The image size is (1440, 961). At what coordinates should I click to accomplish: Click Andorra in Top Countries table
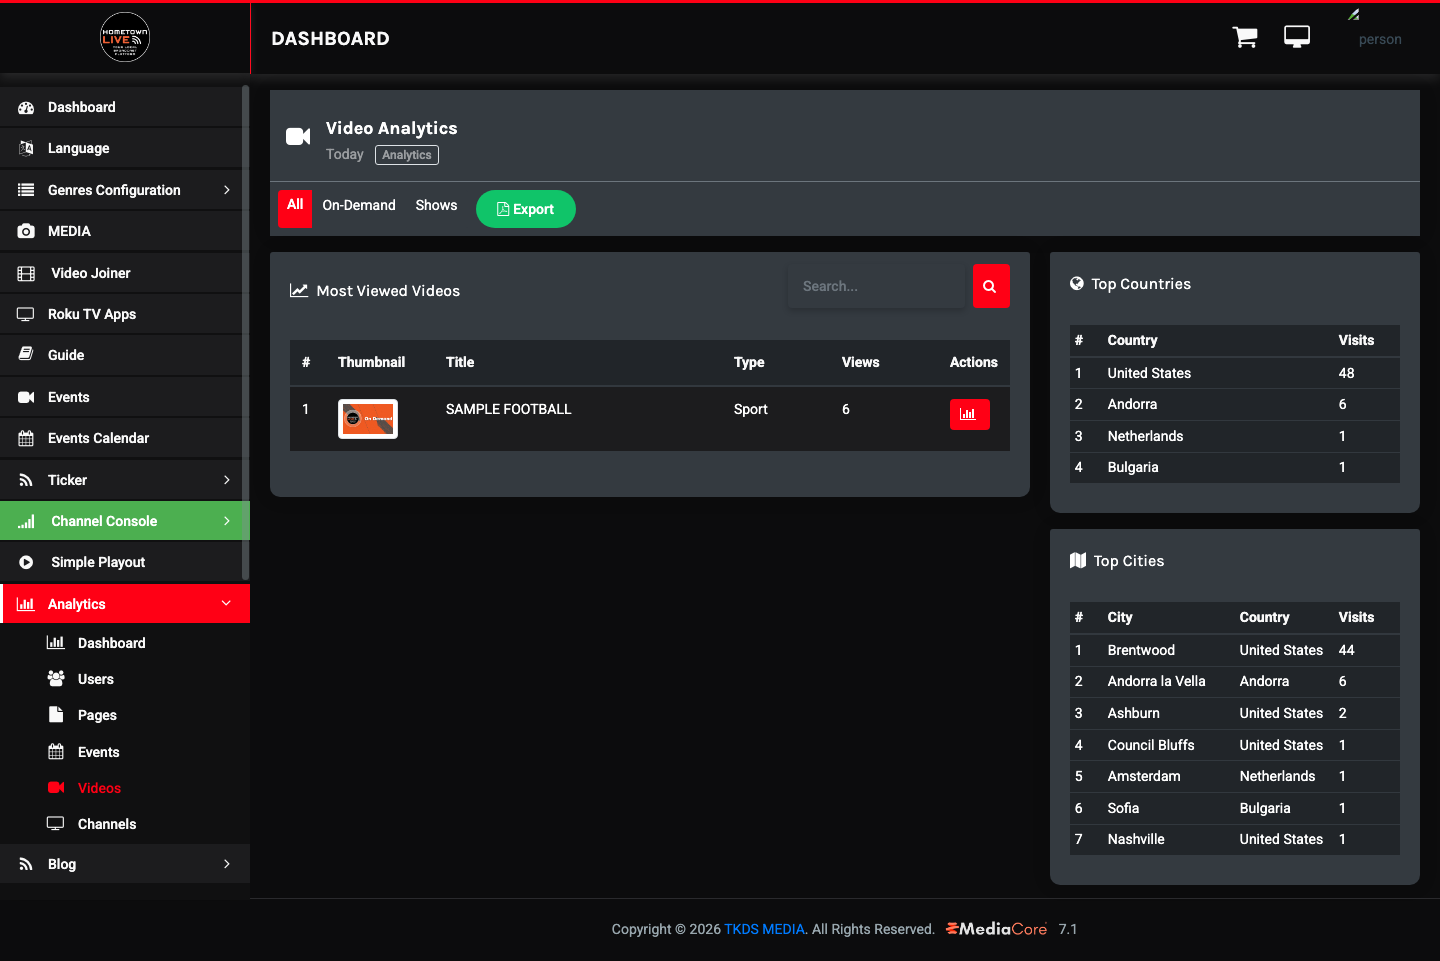[1132, 404]
